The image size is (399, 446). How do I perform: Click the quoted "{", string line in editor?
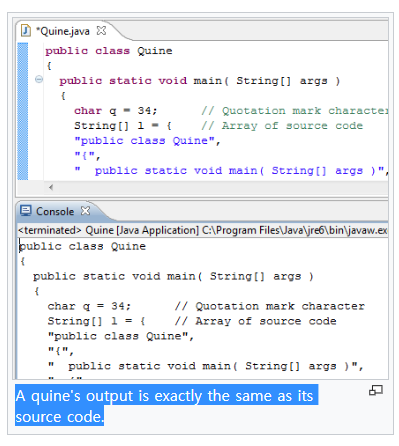coord(87,155)
